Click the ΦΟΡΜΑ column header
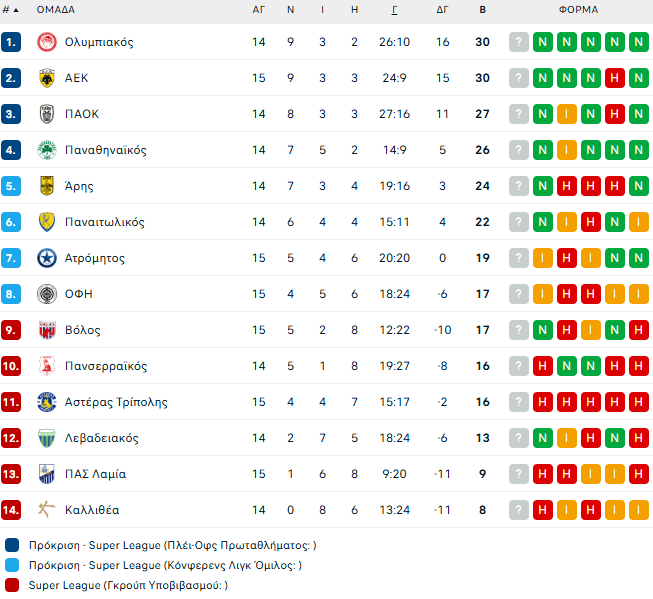Image resolution: width=653 pixels, height=599 pixels. [x=579, y=10]
